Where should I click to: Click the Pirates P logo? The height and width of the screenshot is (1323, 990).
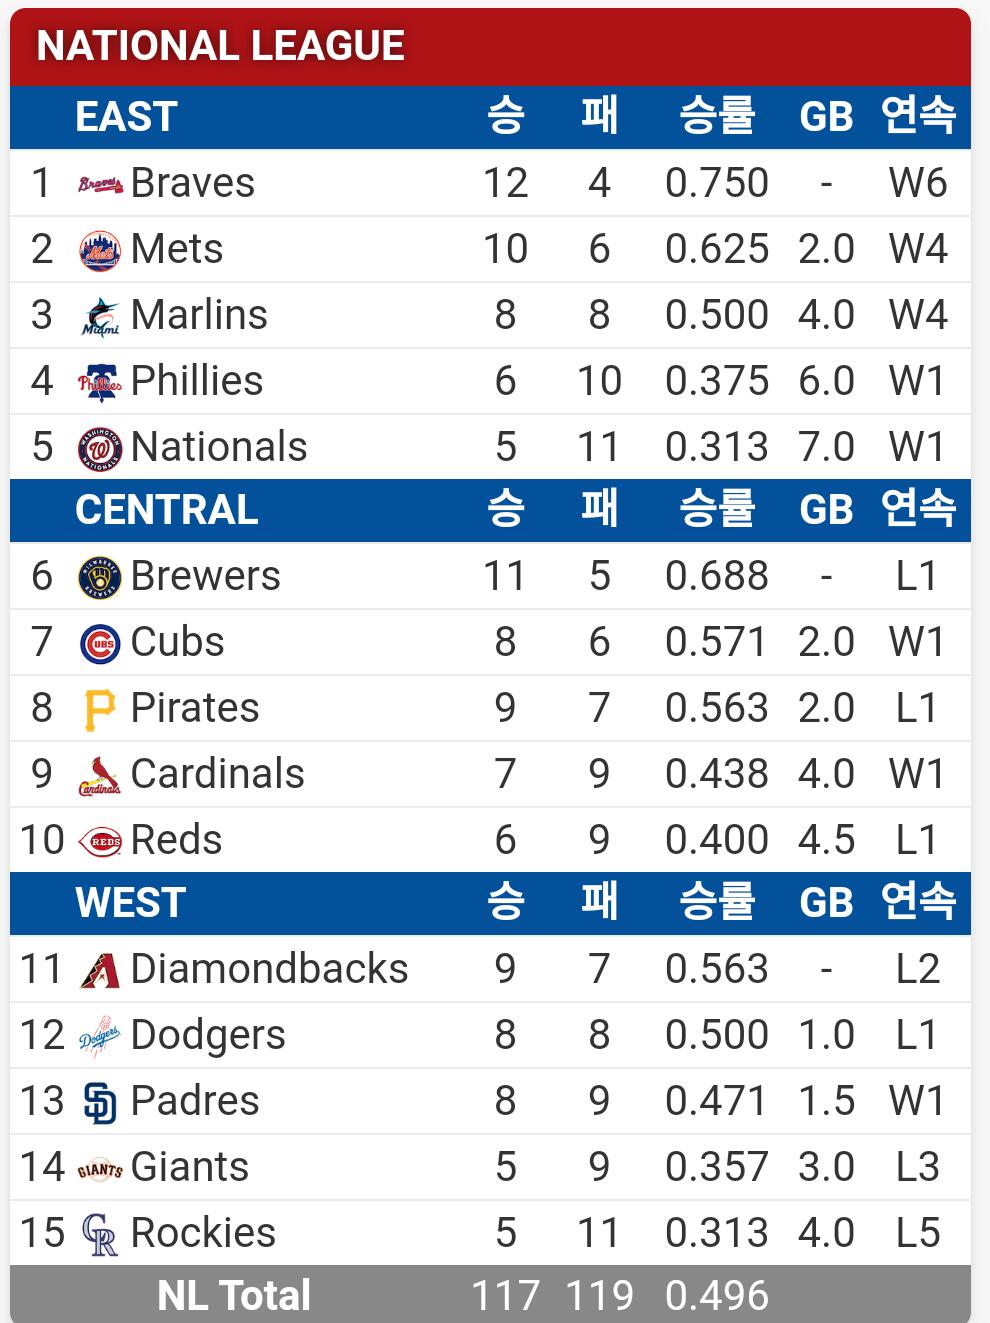[x=100, y=709]
